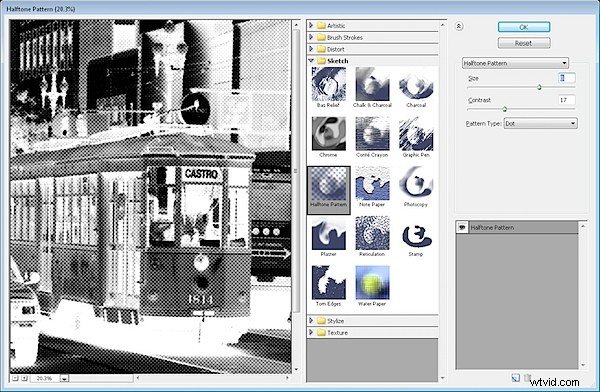Viewport: 600px width, 392px height.
Task: Click the delete effect layer trash icon
Action: coord(527,378)
